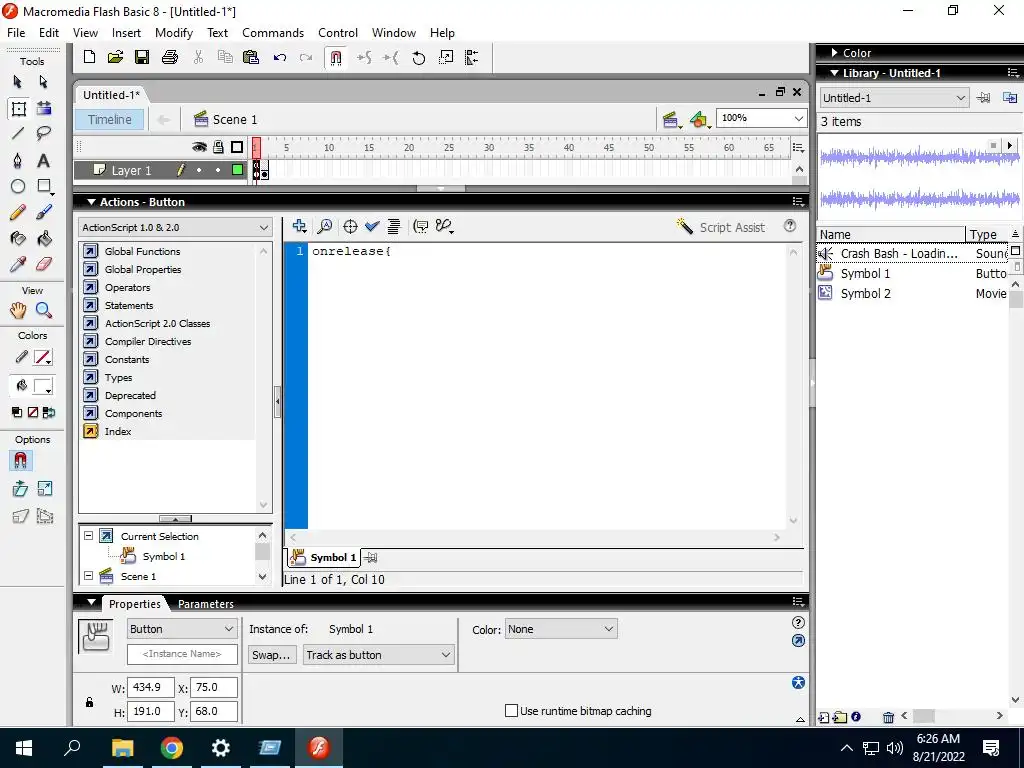This screenshot has width=1024, height=768.
Task: Select the Subselection tool
Action: click(x=43, y=82)
